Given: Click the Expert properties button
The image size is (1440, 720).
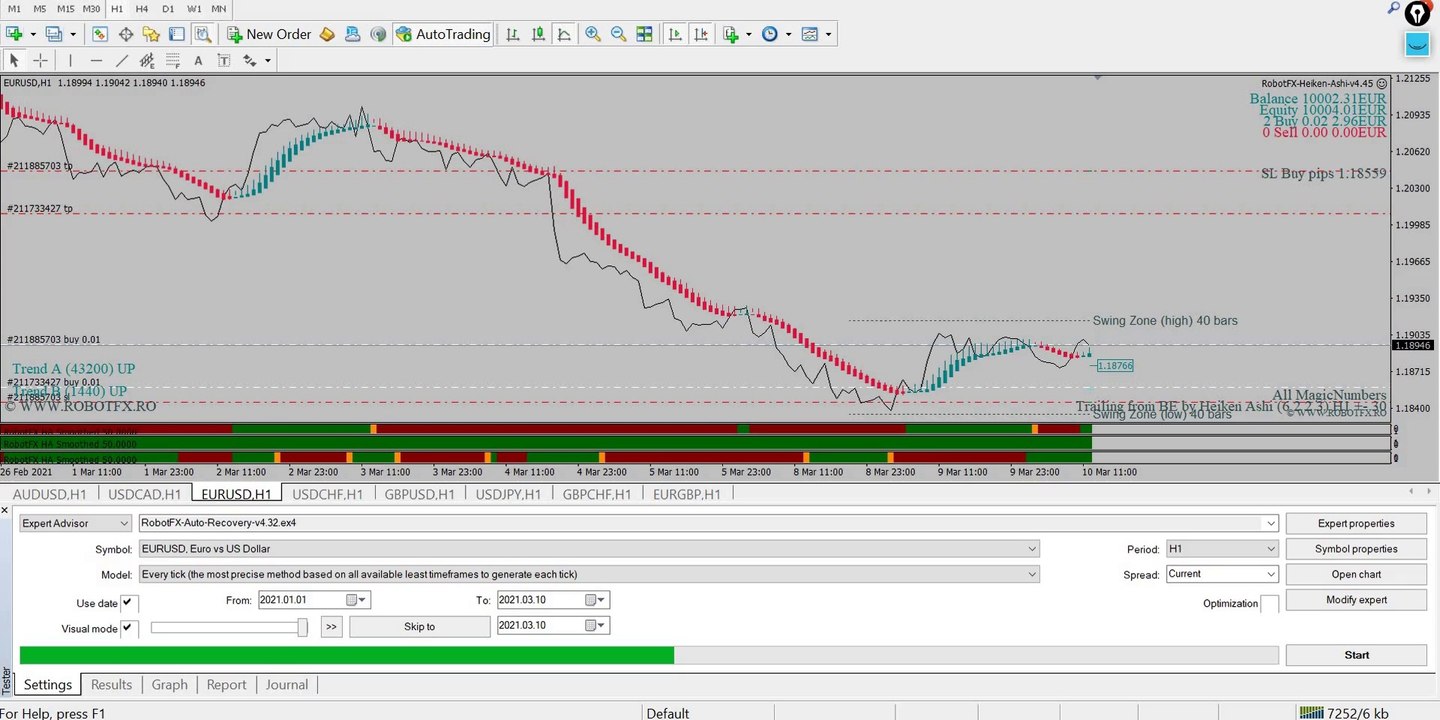Looking at the screenshot, I should (x=1356, y=523).
